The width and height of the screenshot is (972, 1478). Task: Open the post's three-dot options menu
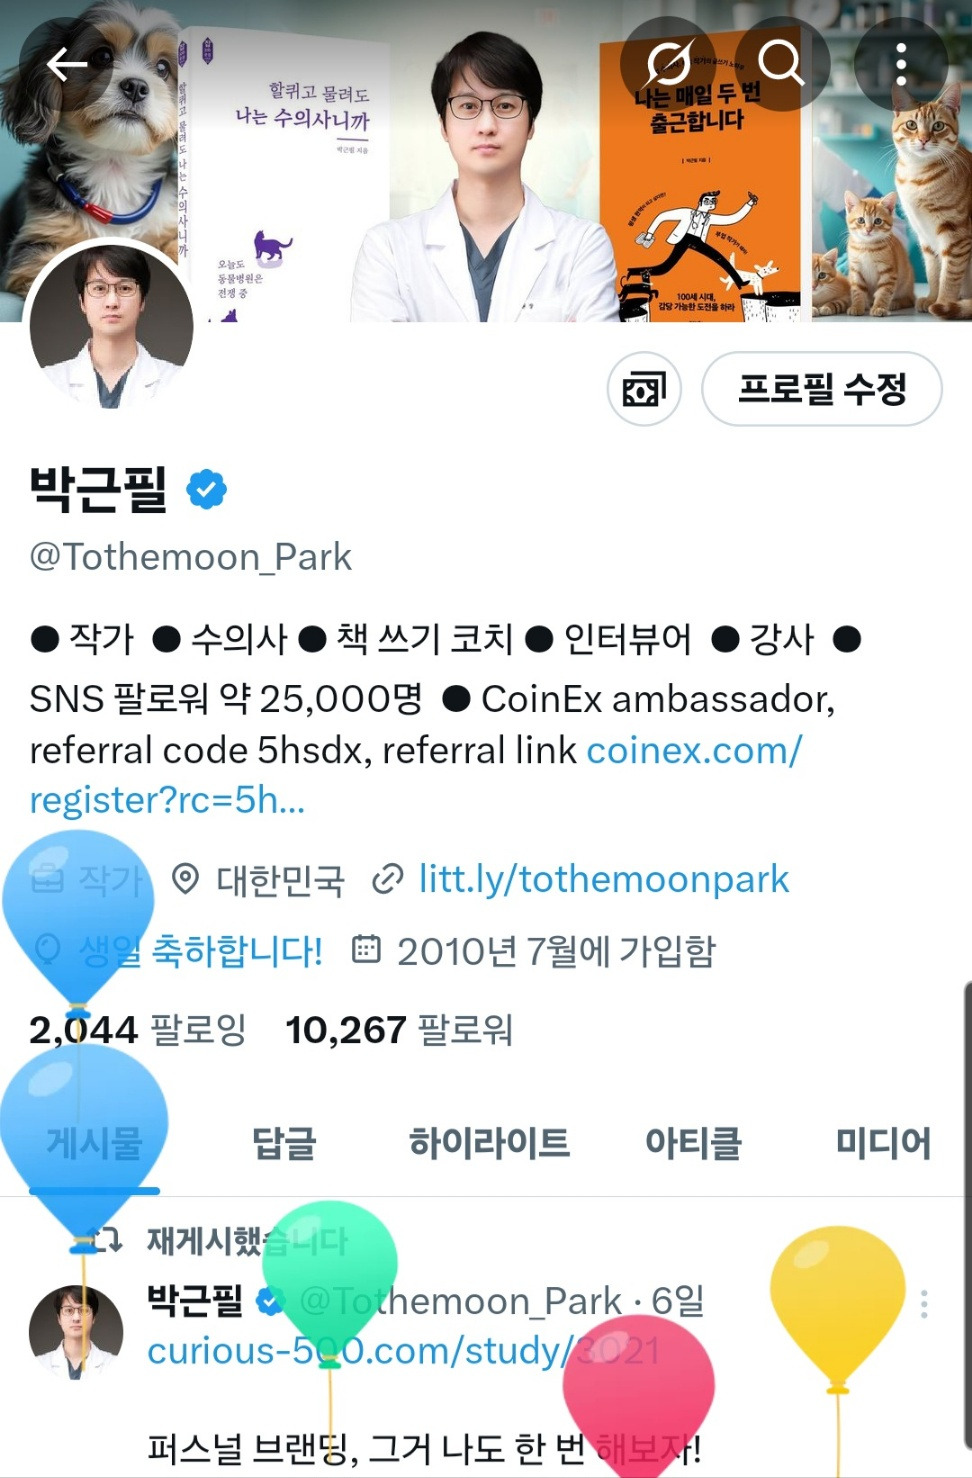coord(924,1303)
